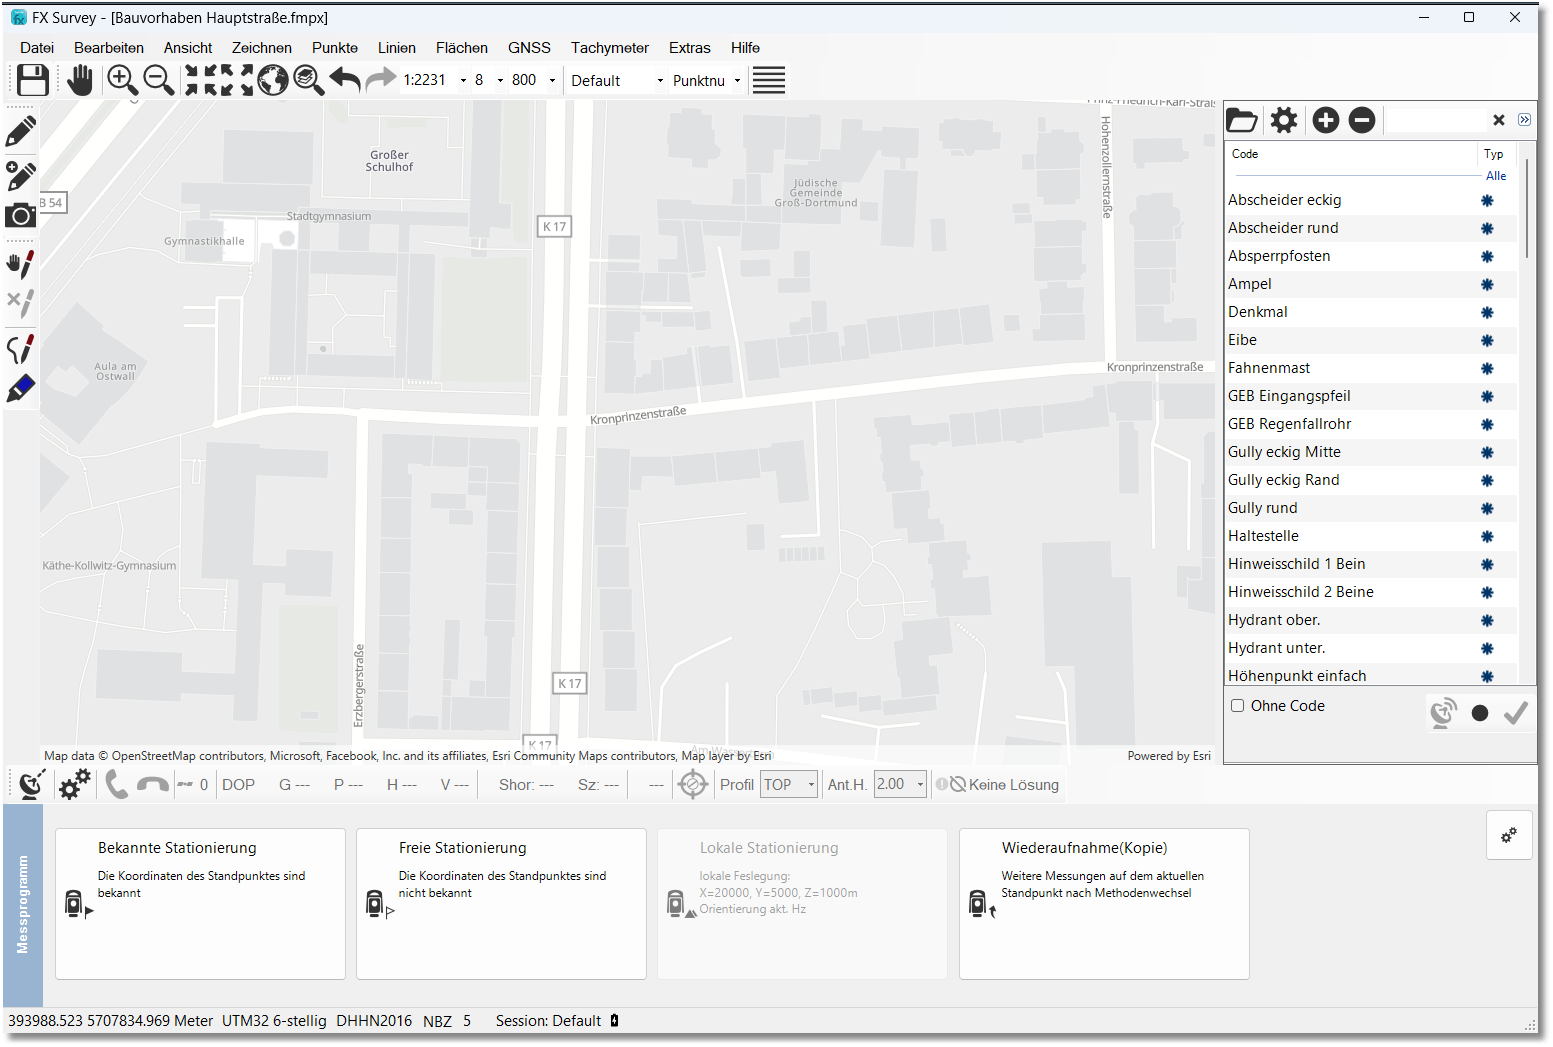Open the camera tool in left sidebar

point(20,216)
